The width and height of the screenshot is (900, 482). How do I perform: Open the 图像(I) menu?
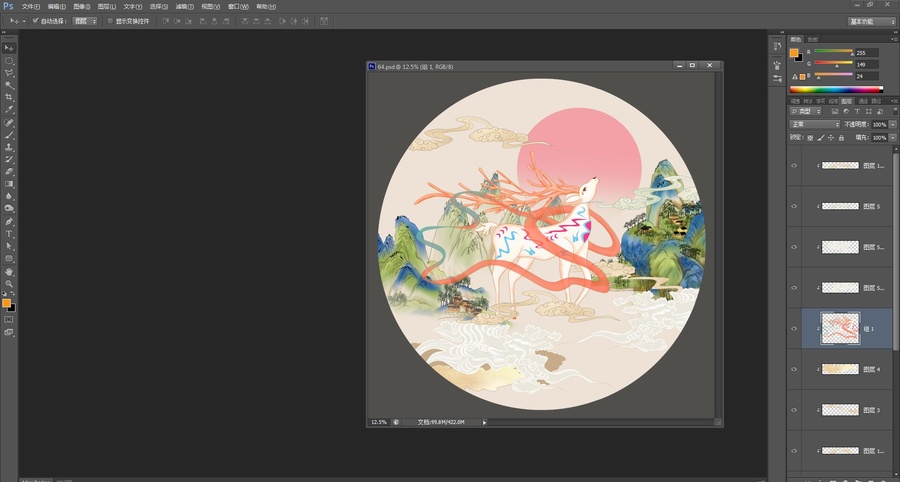pos(82,6)
